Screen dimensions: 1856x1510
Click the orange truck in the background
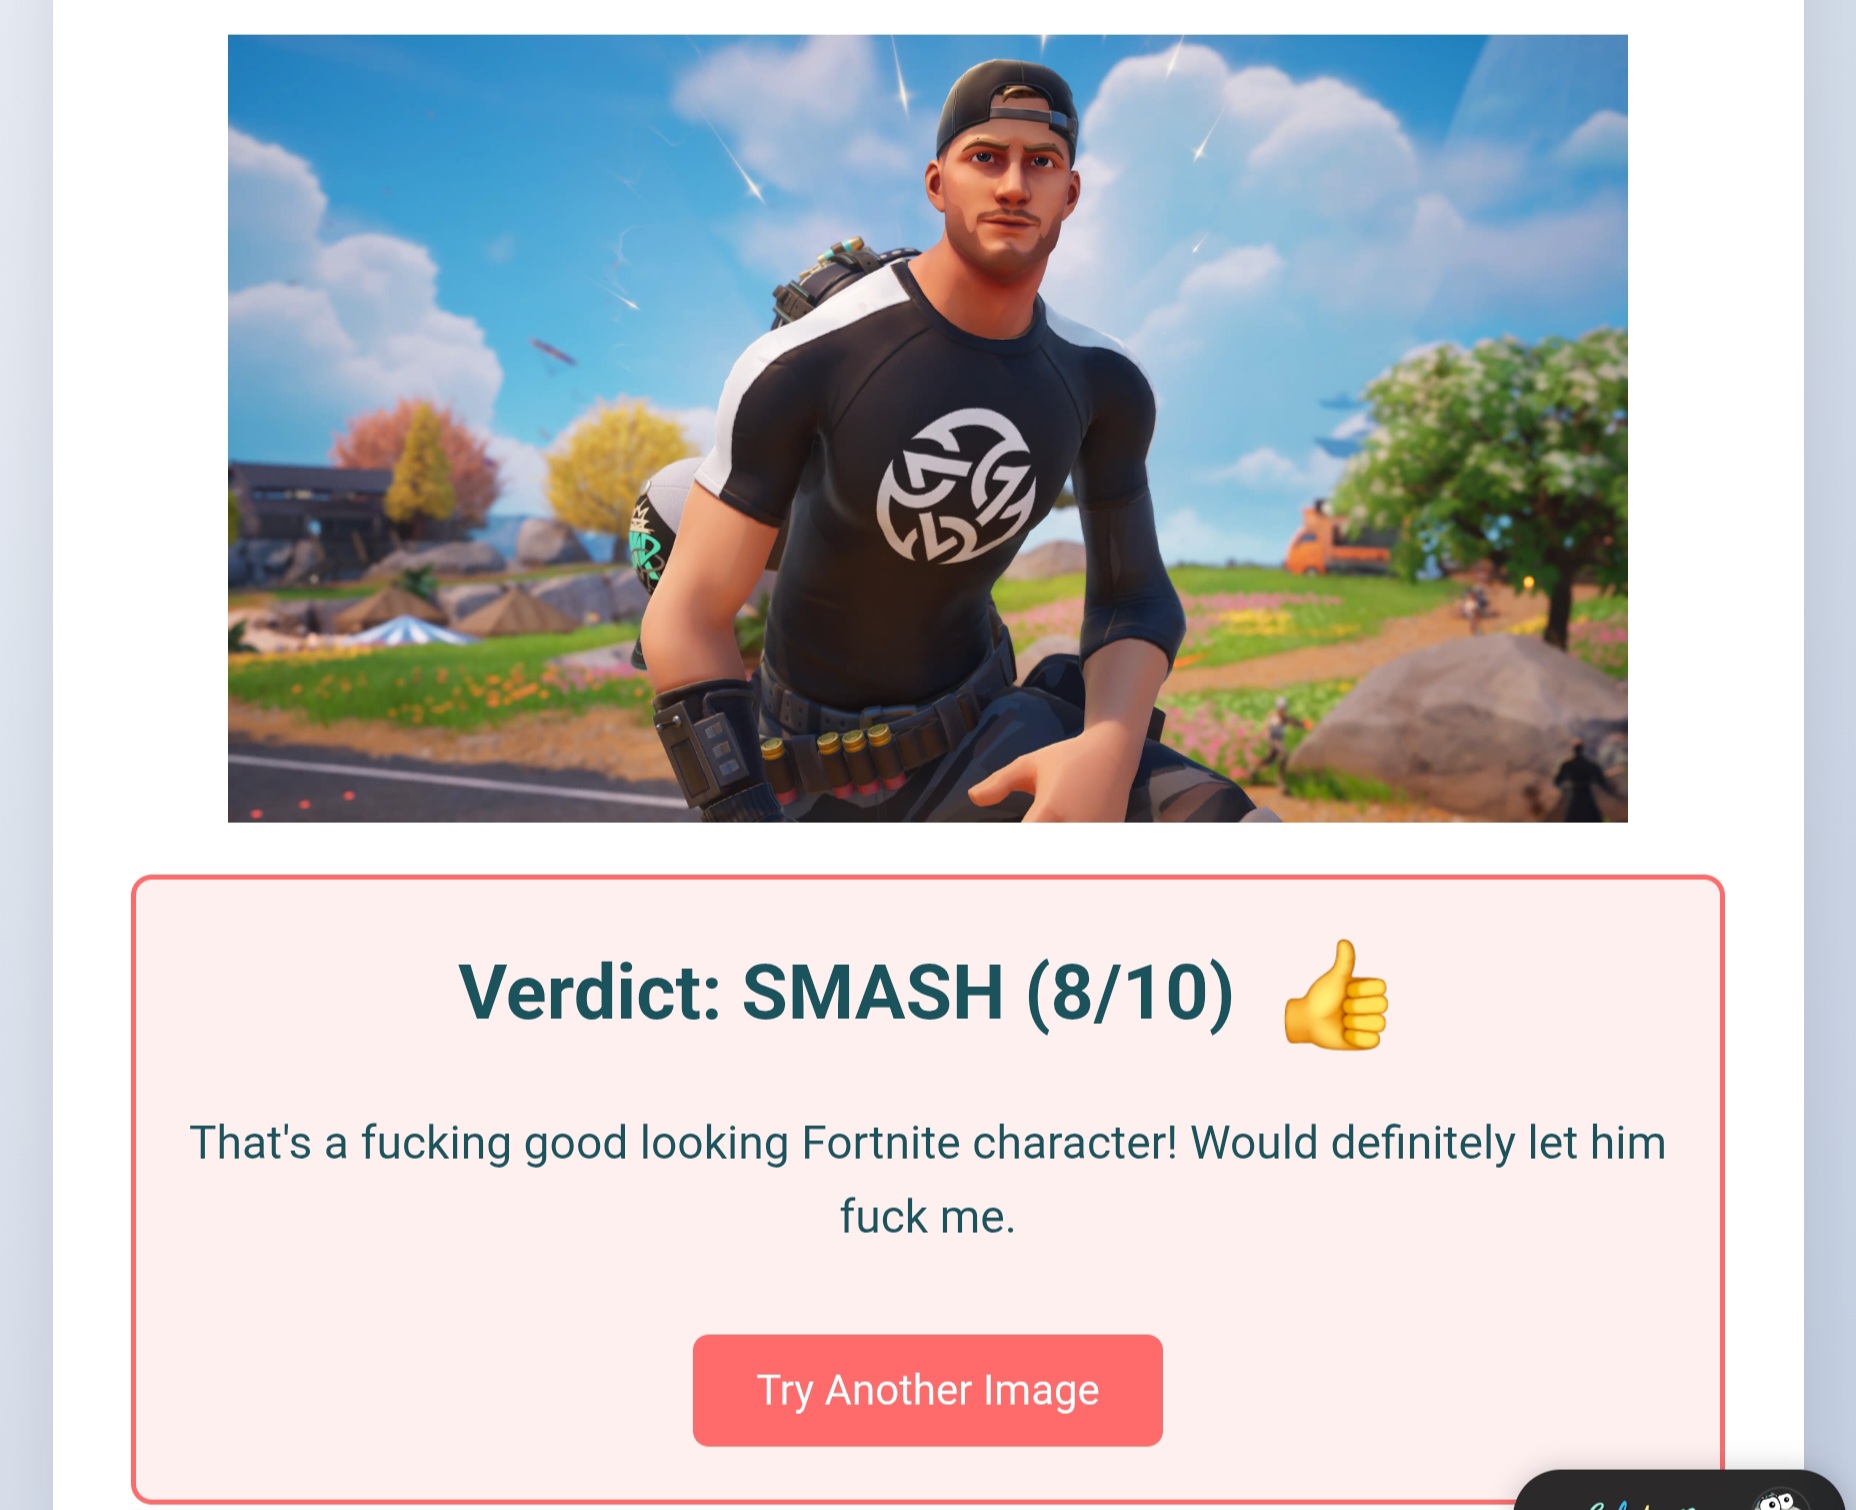pos(1336,545)
